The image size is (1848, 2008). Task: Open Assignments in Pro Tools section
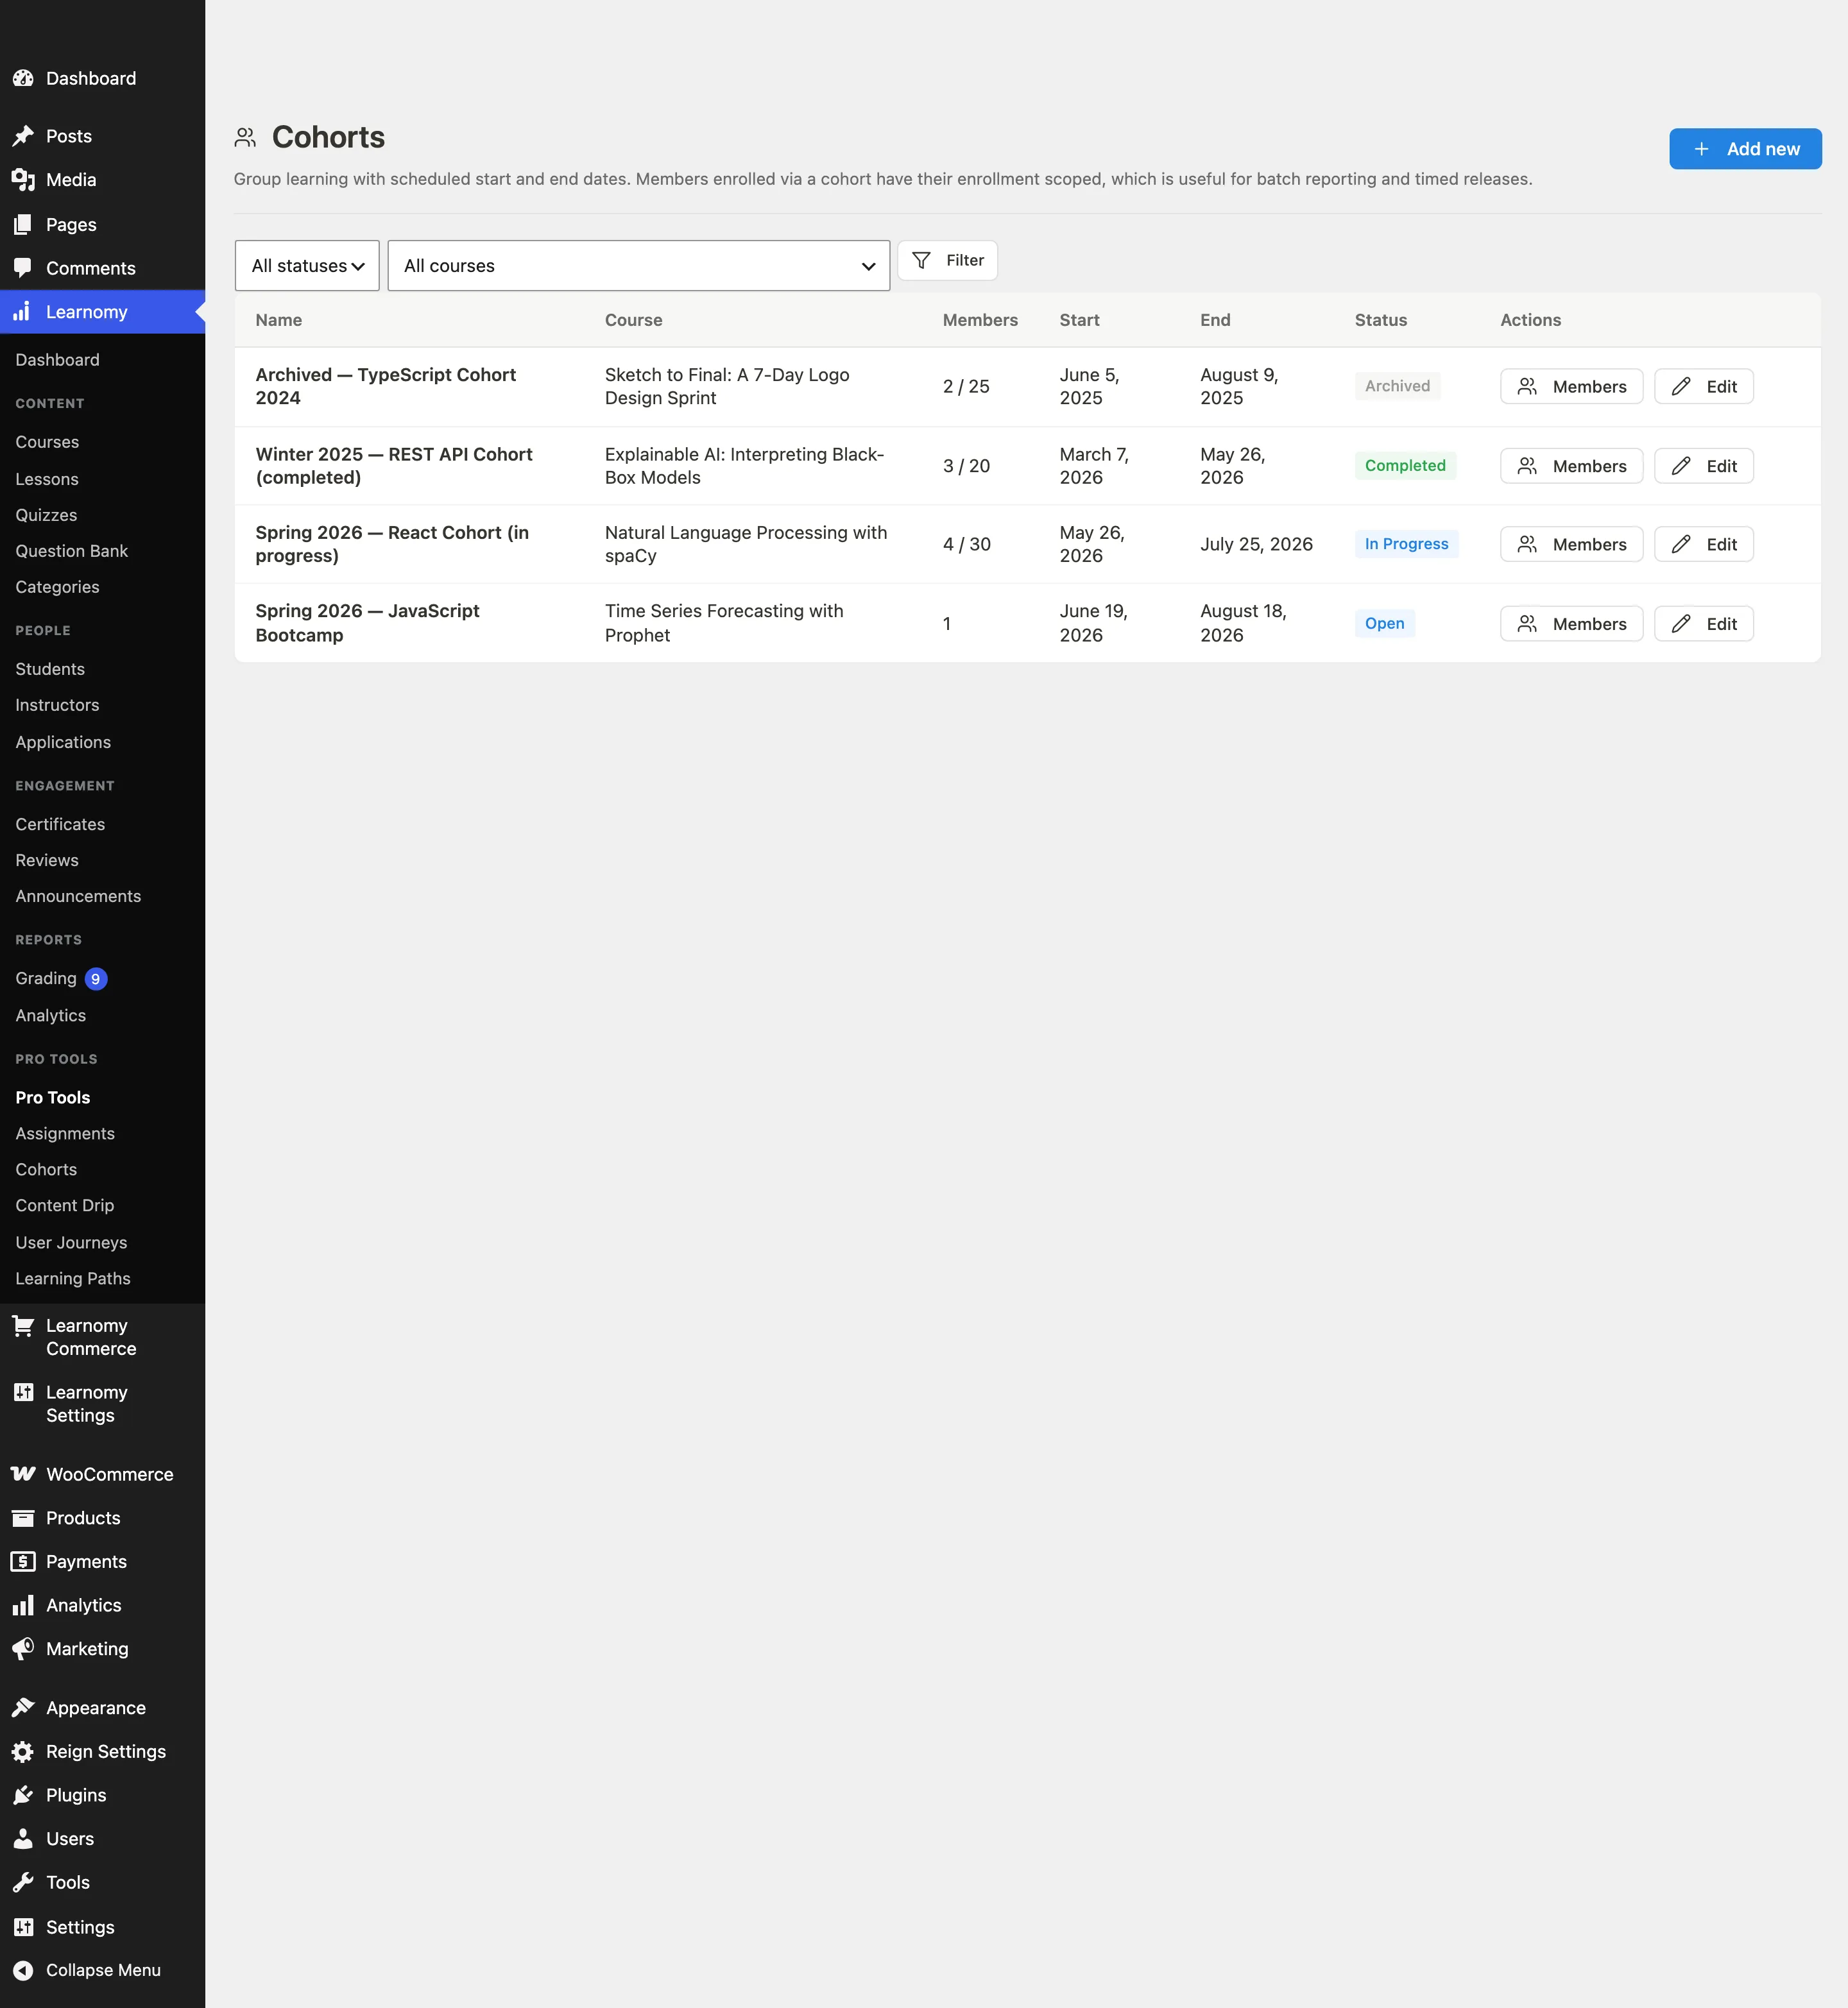(x=65, y=1133)
